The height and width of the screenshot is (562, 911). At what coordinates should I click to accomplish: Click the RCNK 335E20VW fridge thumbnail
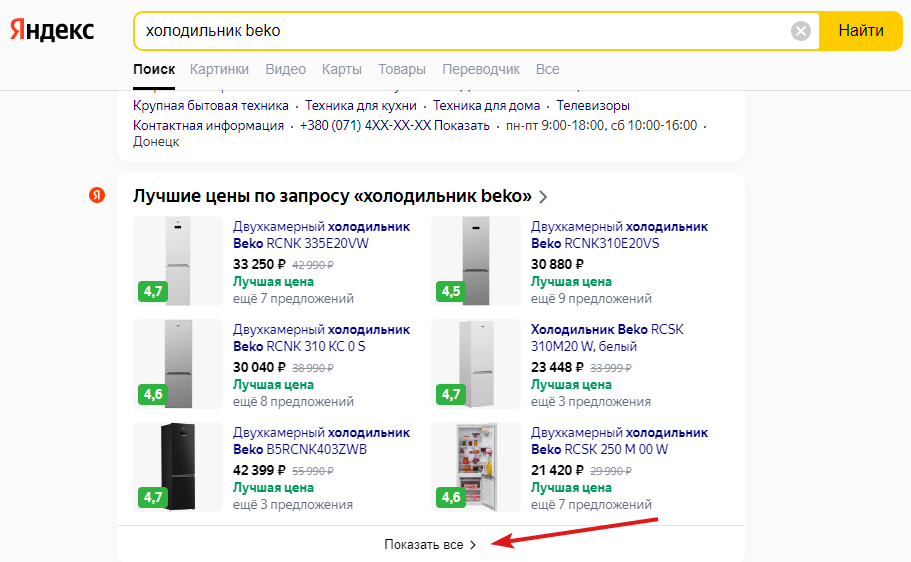point(178,261)
